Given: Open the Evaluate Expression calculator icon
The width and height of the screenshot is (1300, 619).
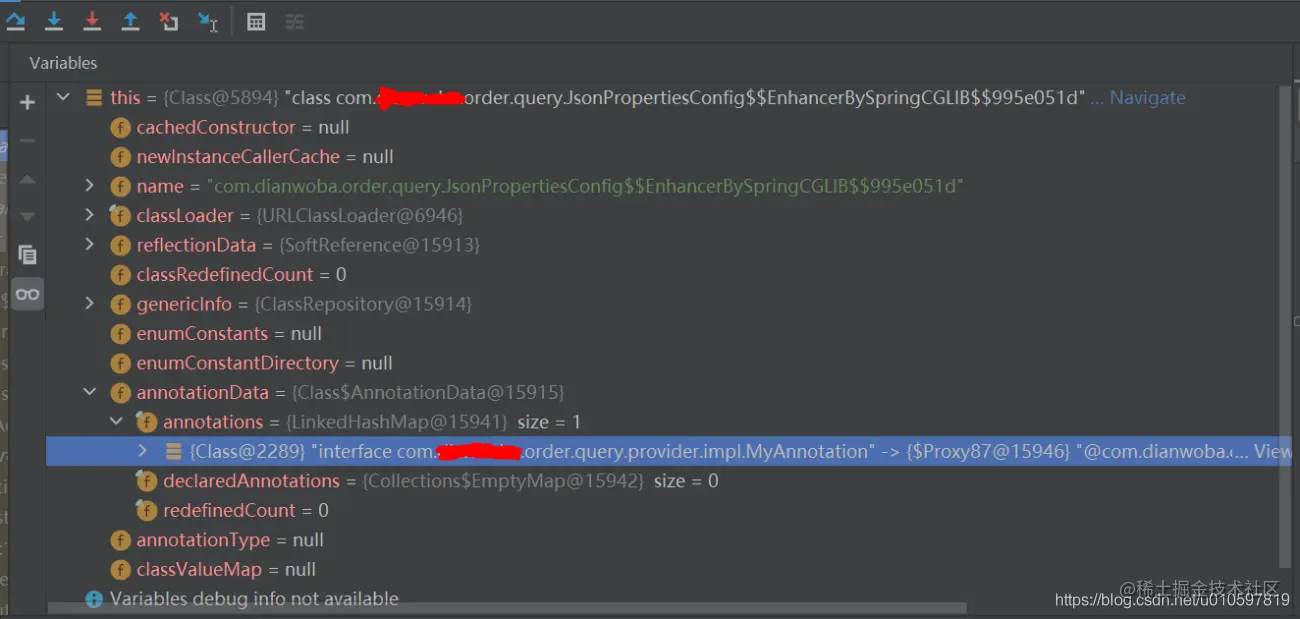Looking at the screenshot, I should click(x=256, y=21).
